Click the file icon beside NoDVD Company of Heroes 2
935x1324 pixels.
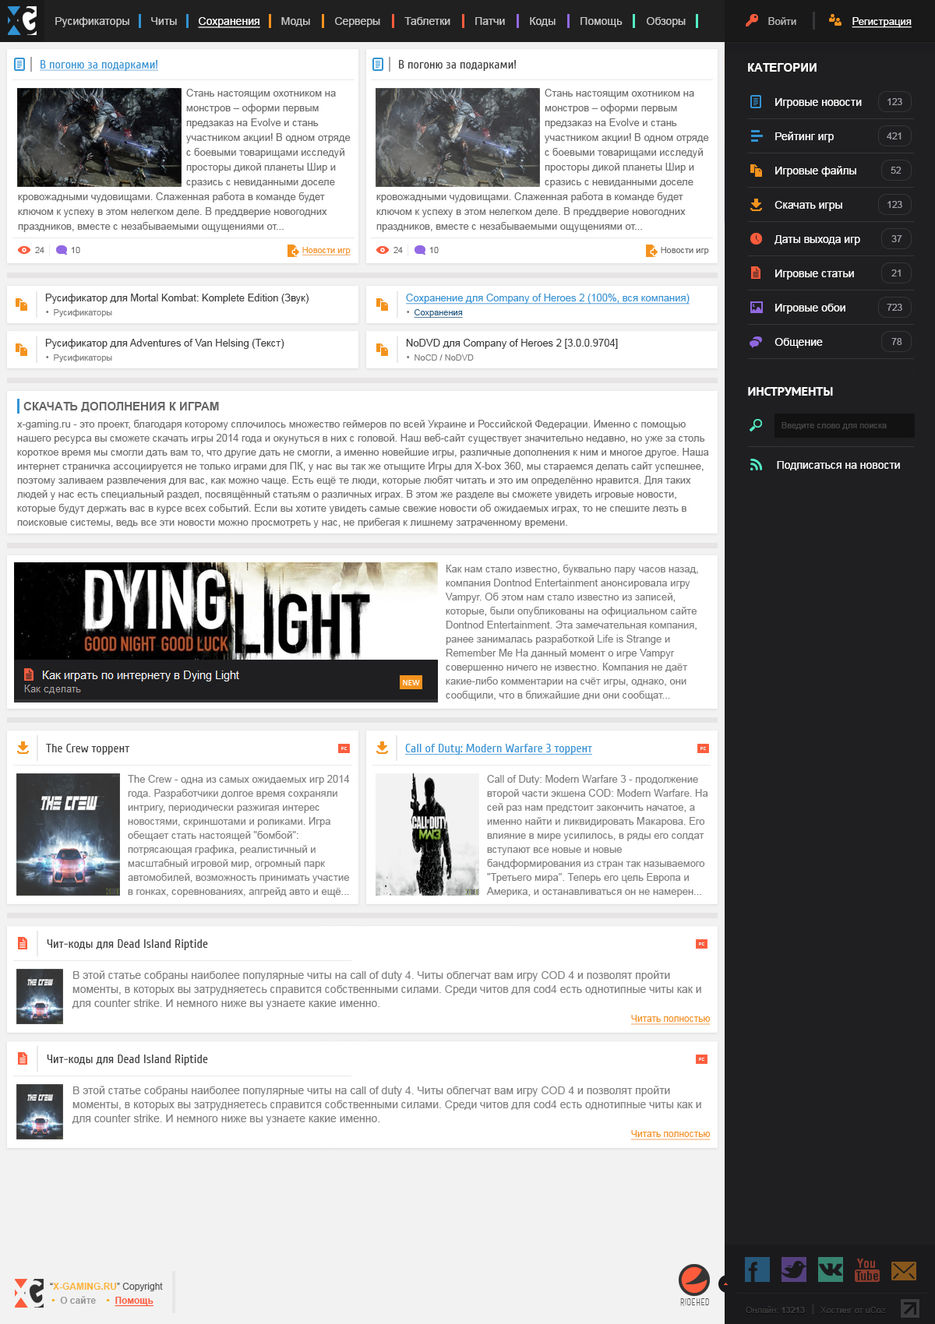(x=381, y=349)
